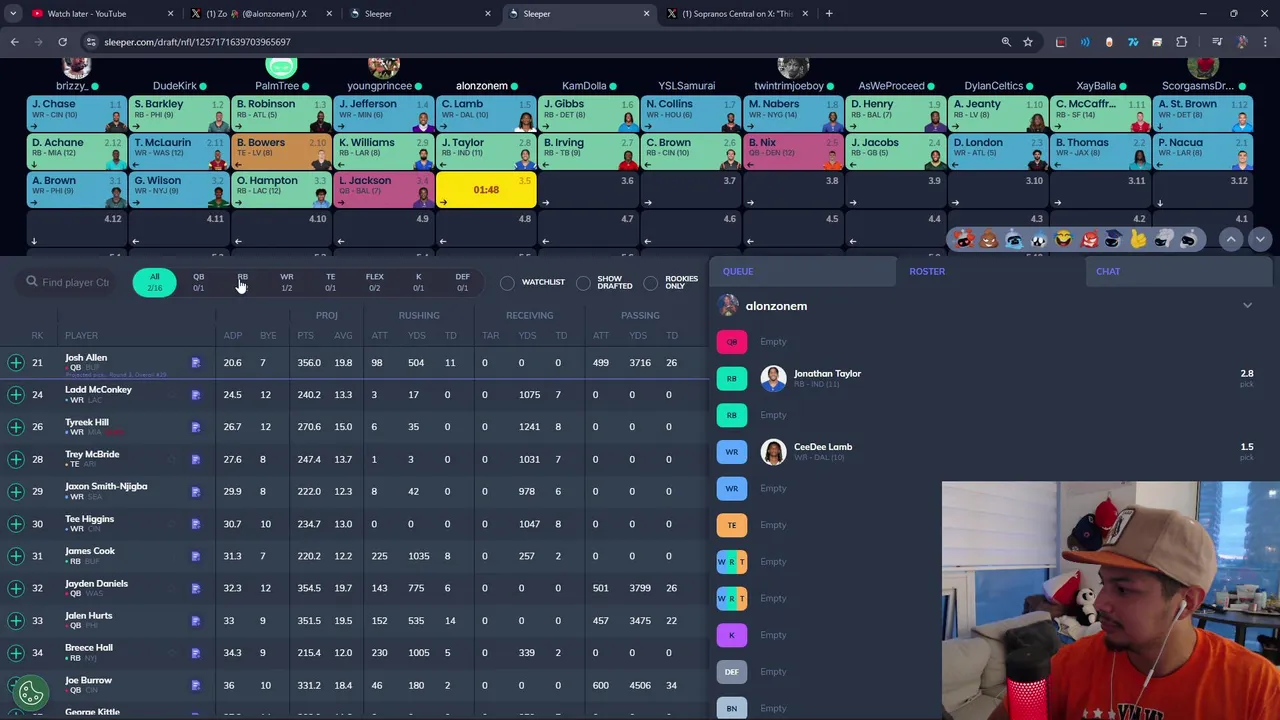Screen dimensions: 1280x720
Task: Add James Cook using plus icon
Action: click(x=16, y=556)
